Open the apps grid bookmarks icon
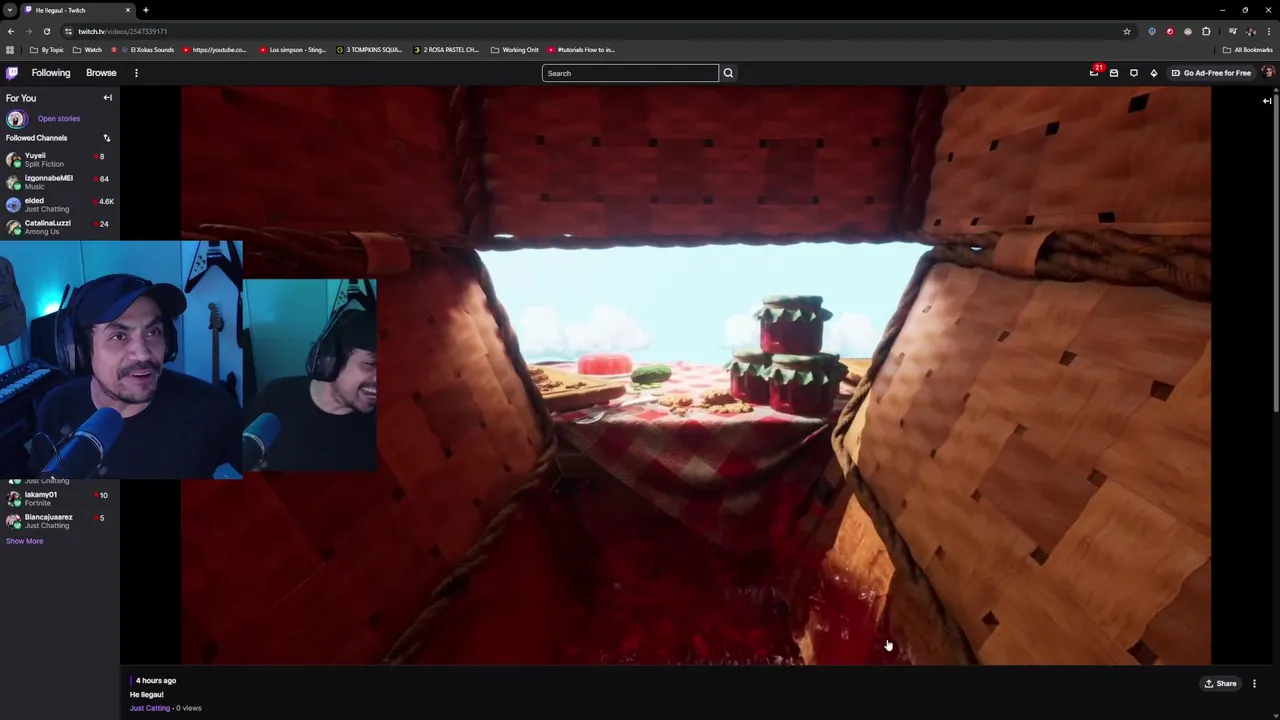This screenshot has width=1280, height=720. (x=10, y=50)
